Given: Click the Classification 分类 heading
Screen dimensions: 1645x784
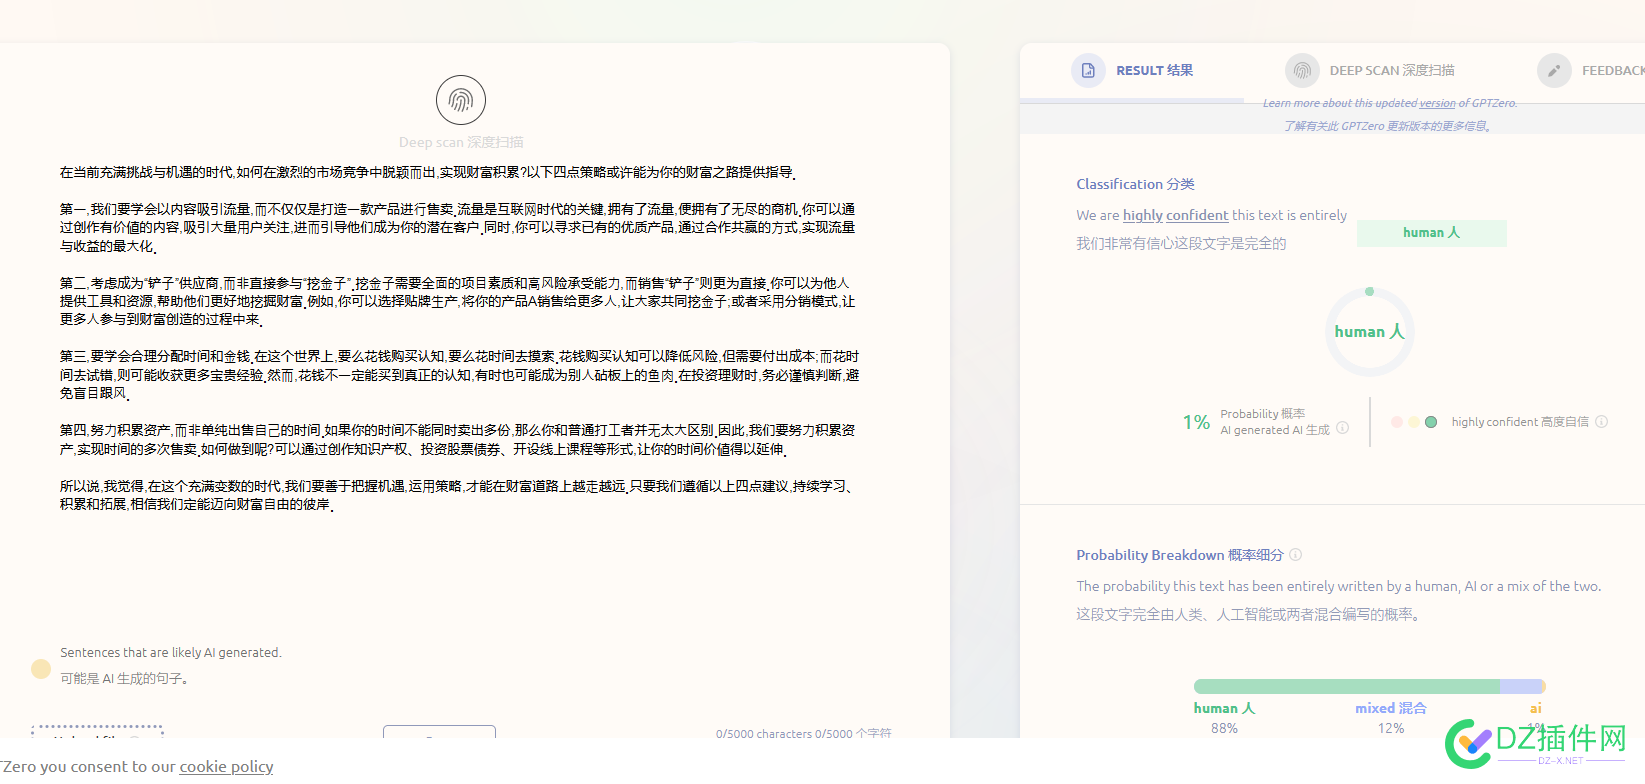Looking at the screenshot, I should [x=1135, y=184].
